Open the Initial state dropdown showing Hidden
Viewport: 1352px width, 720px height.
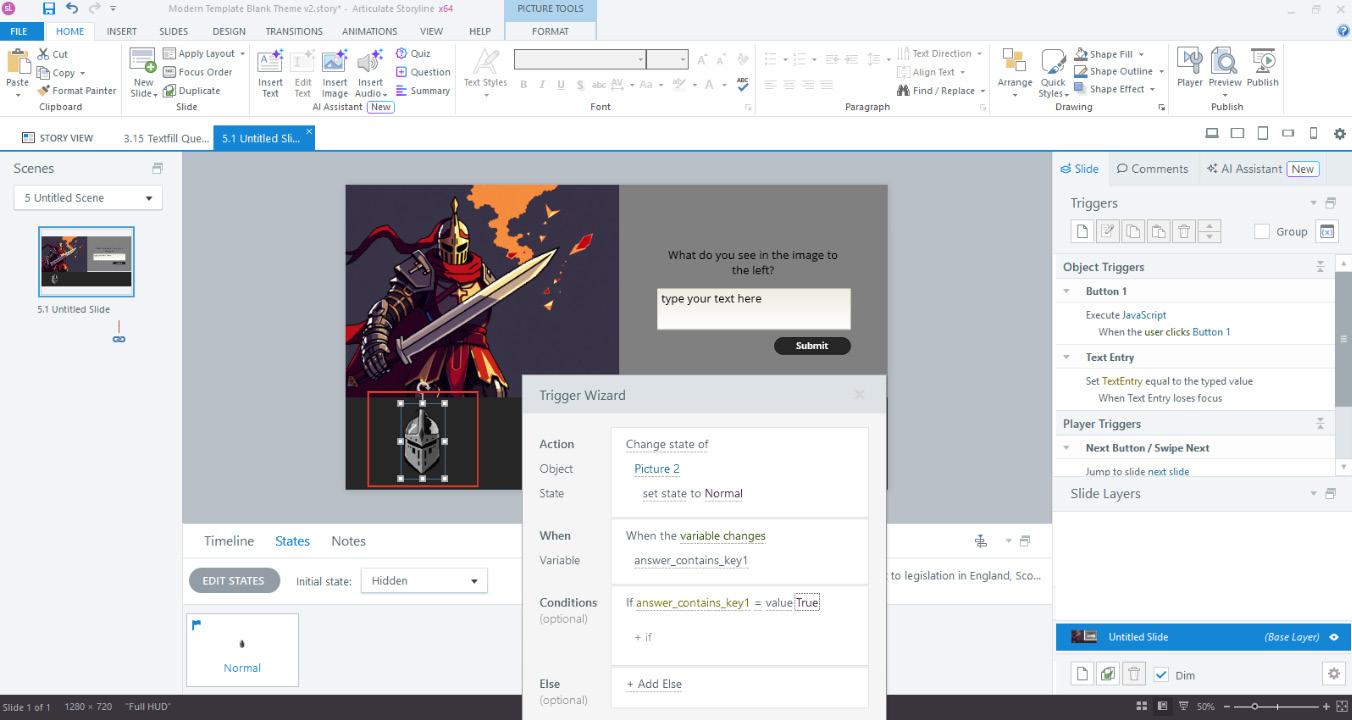click(x=424, y=581)
